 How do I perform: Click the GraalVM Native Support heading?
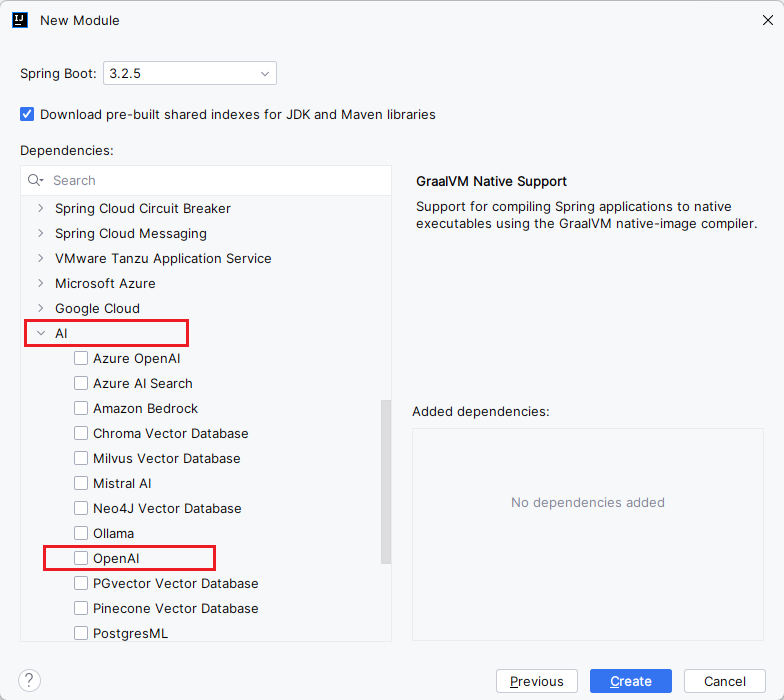[491, 181]
